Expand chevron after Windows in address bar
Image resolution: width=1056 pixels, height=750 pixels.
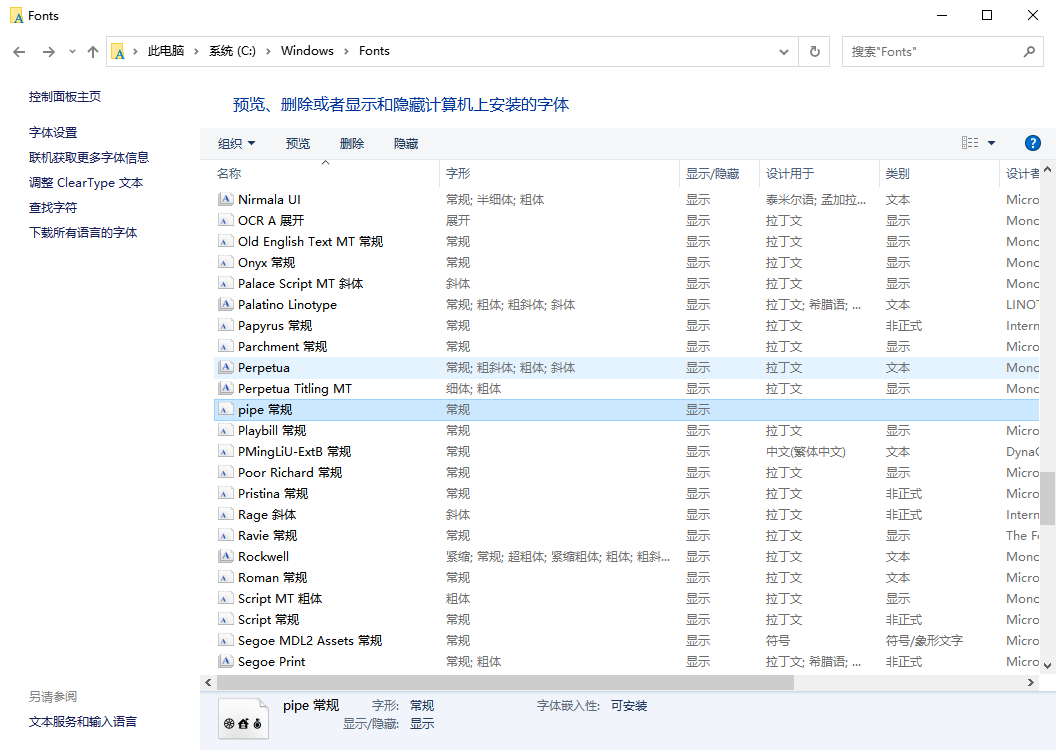coord(346,52)
